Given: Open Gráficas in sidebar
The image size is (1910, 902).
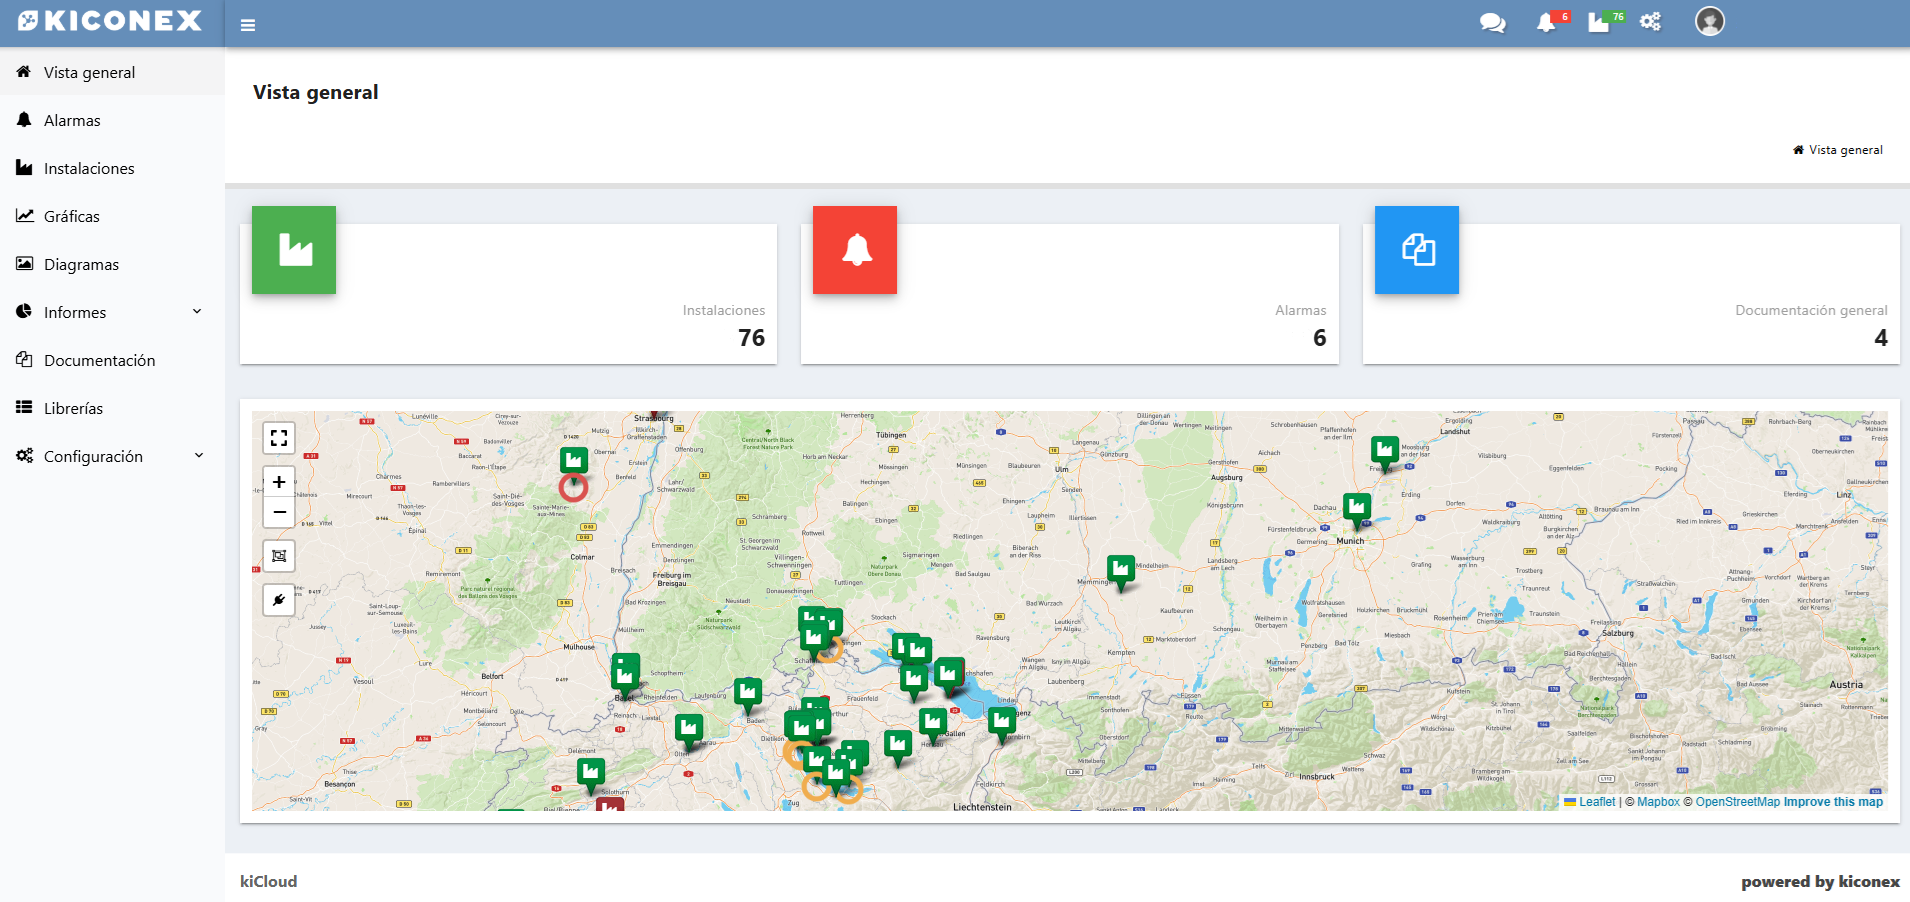Looking at the screenshot, I should (72, 216).
